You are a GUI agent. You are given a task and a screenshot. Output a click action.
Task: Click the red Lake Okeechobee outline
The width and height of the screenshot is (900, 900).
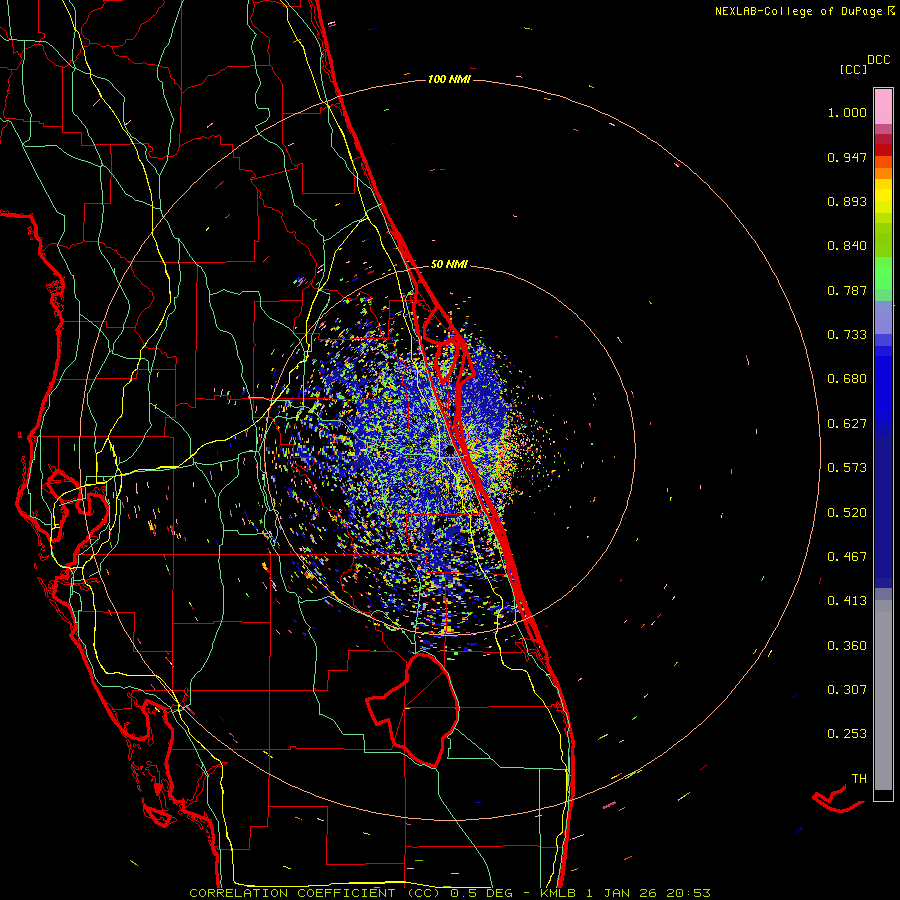click(x=413, y=710)
